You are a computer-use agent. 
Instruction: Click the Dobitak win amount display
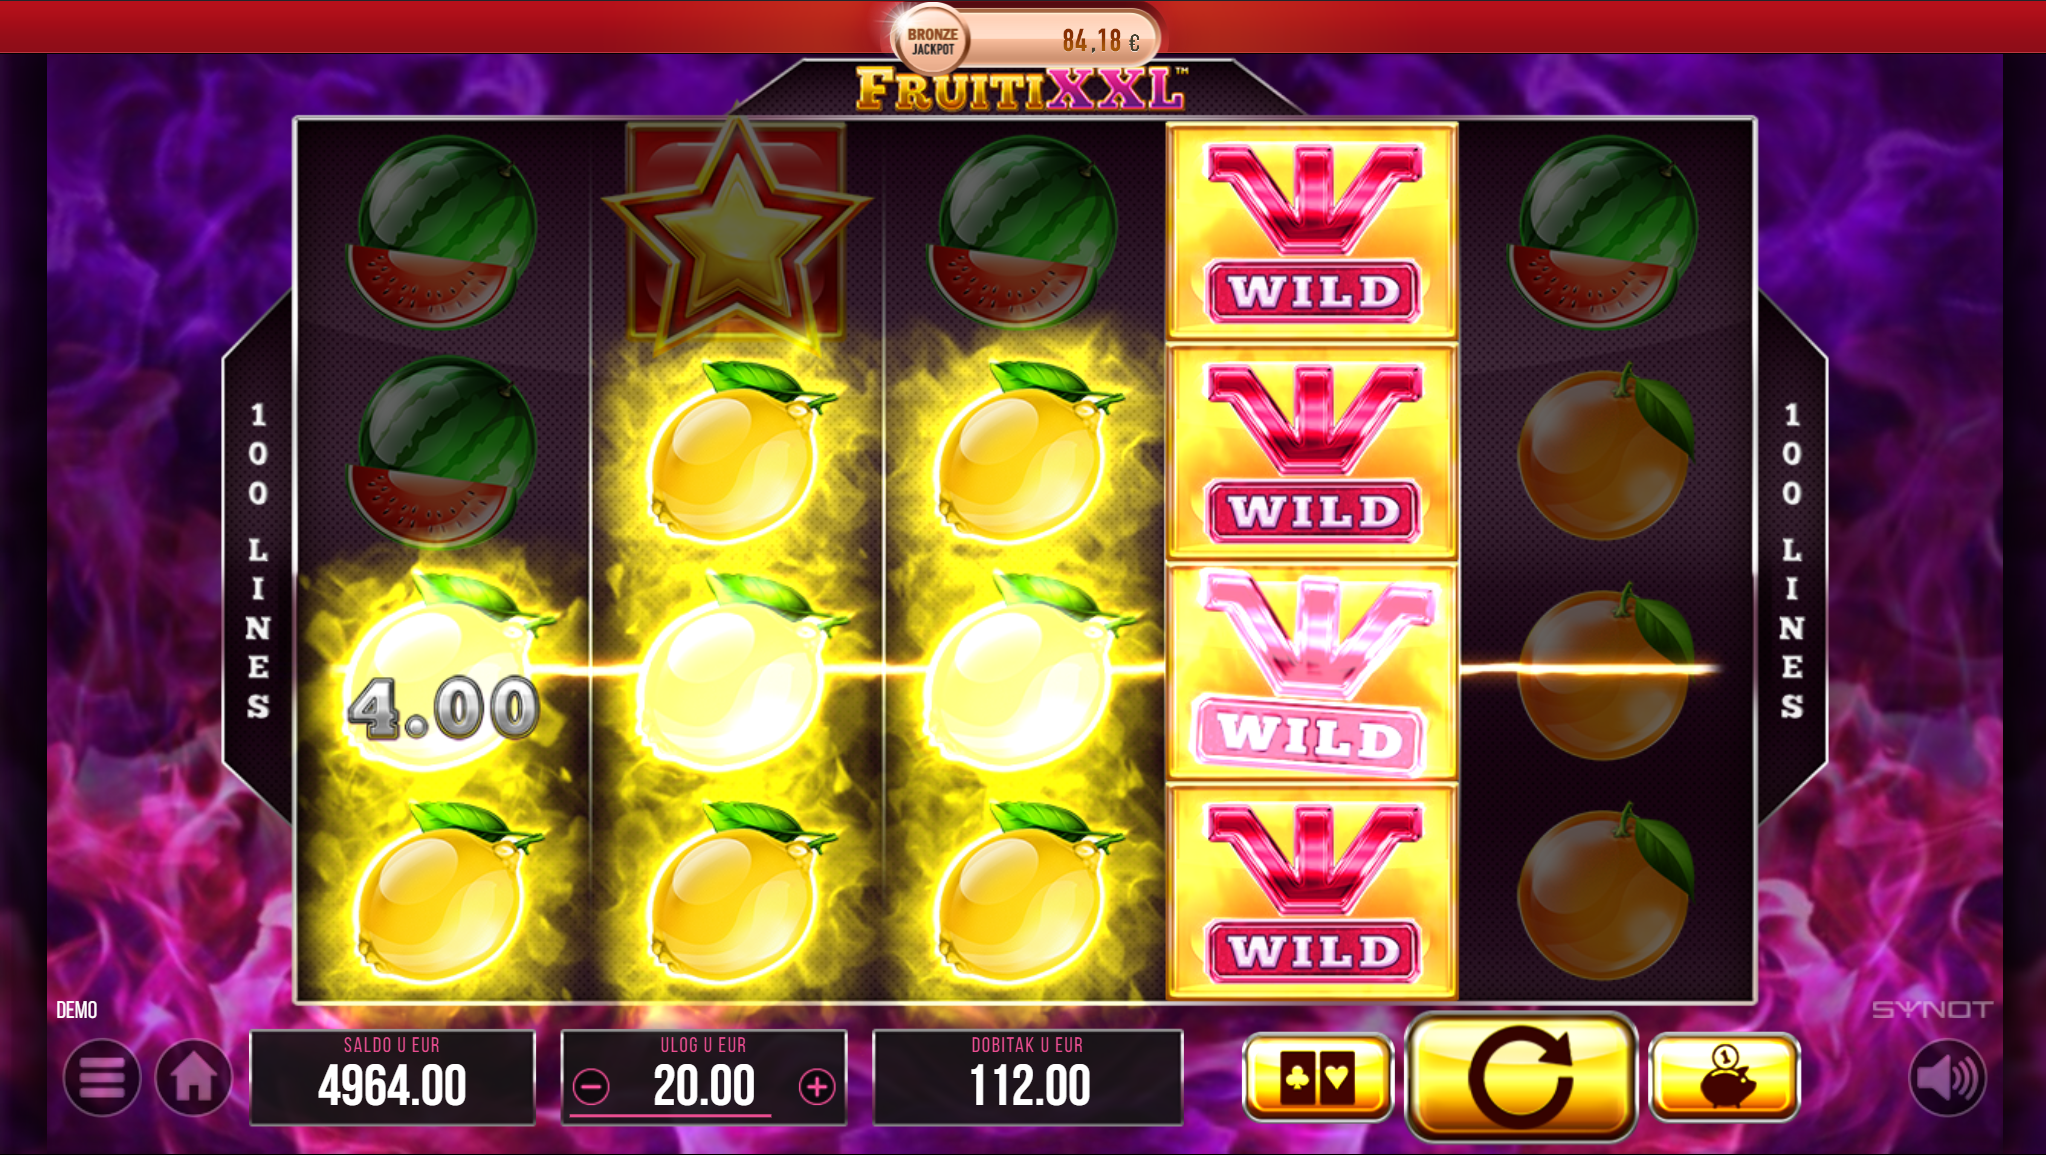click(x=1028, y=1077)
